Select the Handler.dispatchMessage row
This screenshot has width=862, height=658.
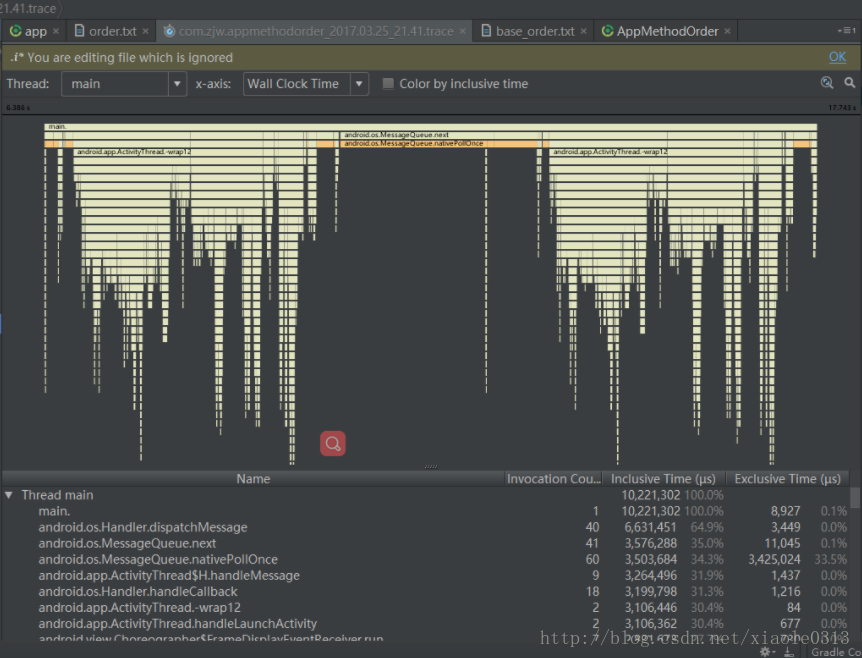425,527
